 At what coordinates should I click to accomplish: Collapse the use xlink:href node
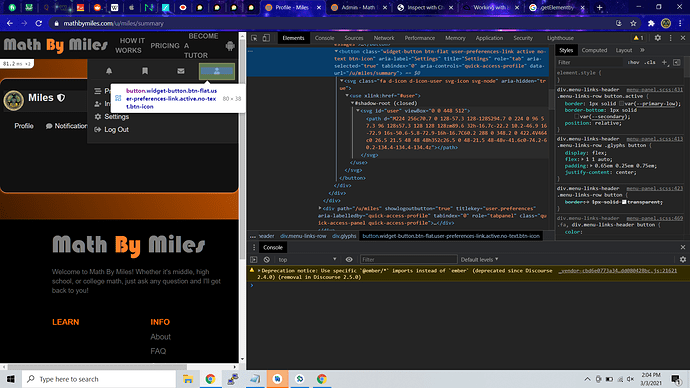tap(347, 95)
